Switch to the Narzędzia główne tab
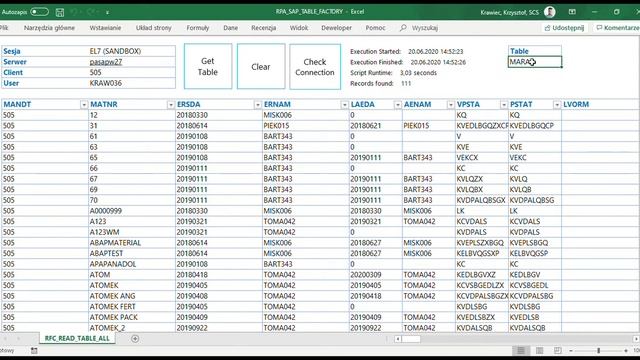 (x=49, y=28)
